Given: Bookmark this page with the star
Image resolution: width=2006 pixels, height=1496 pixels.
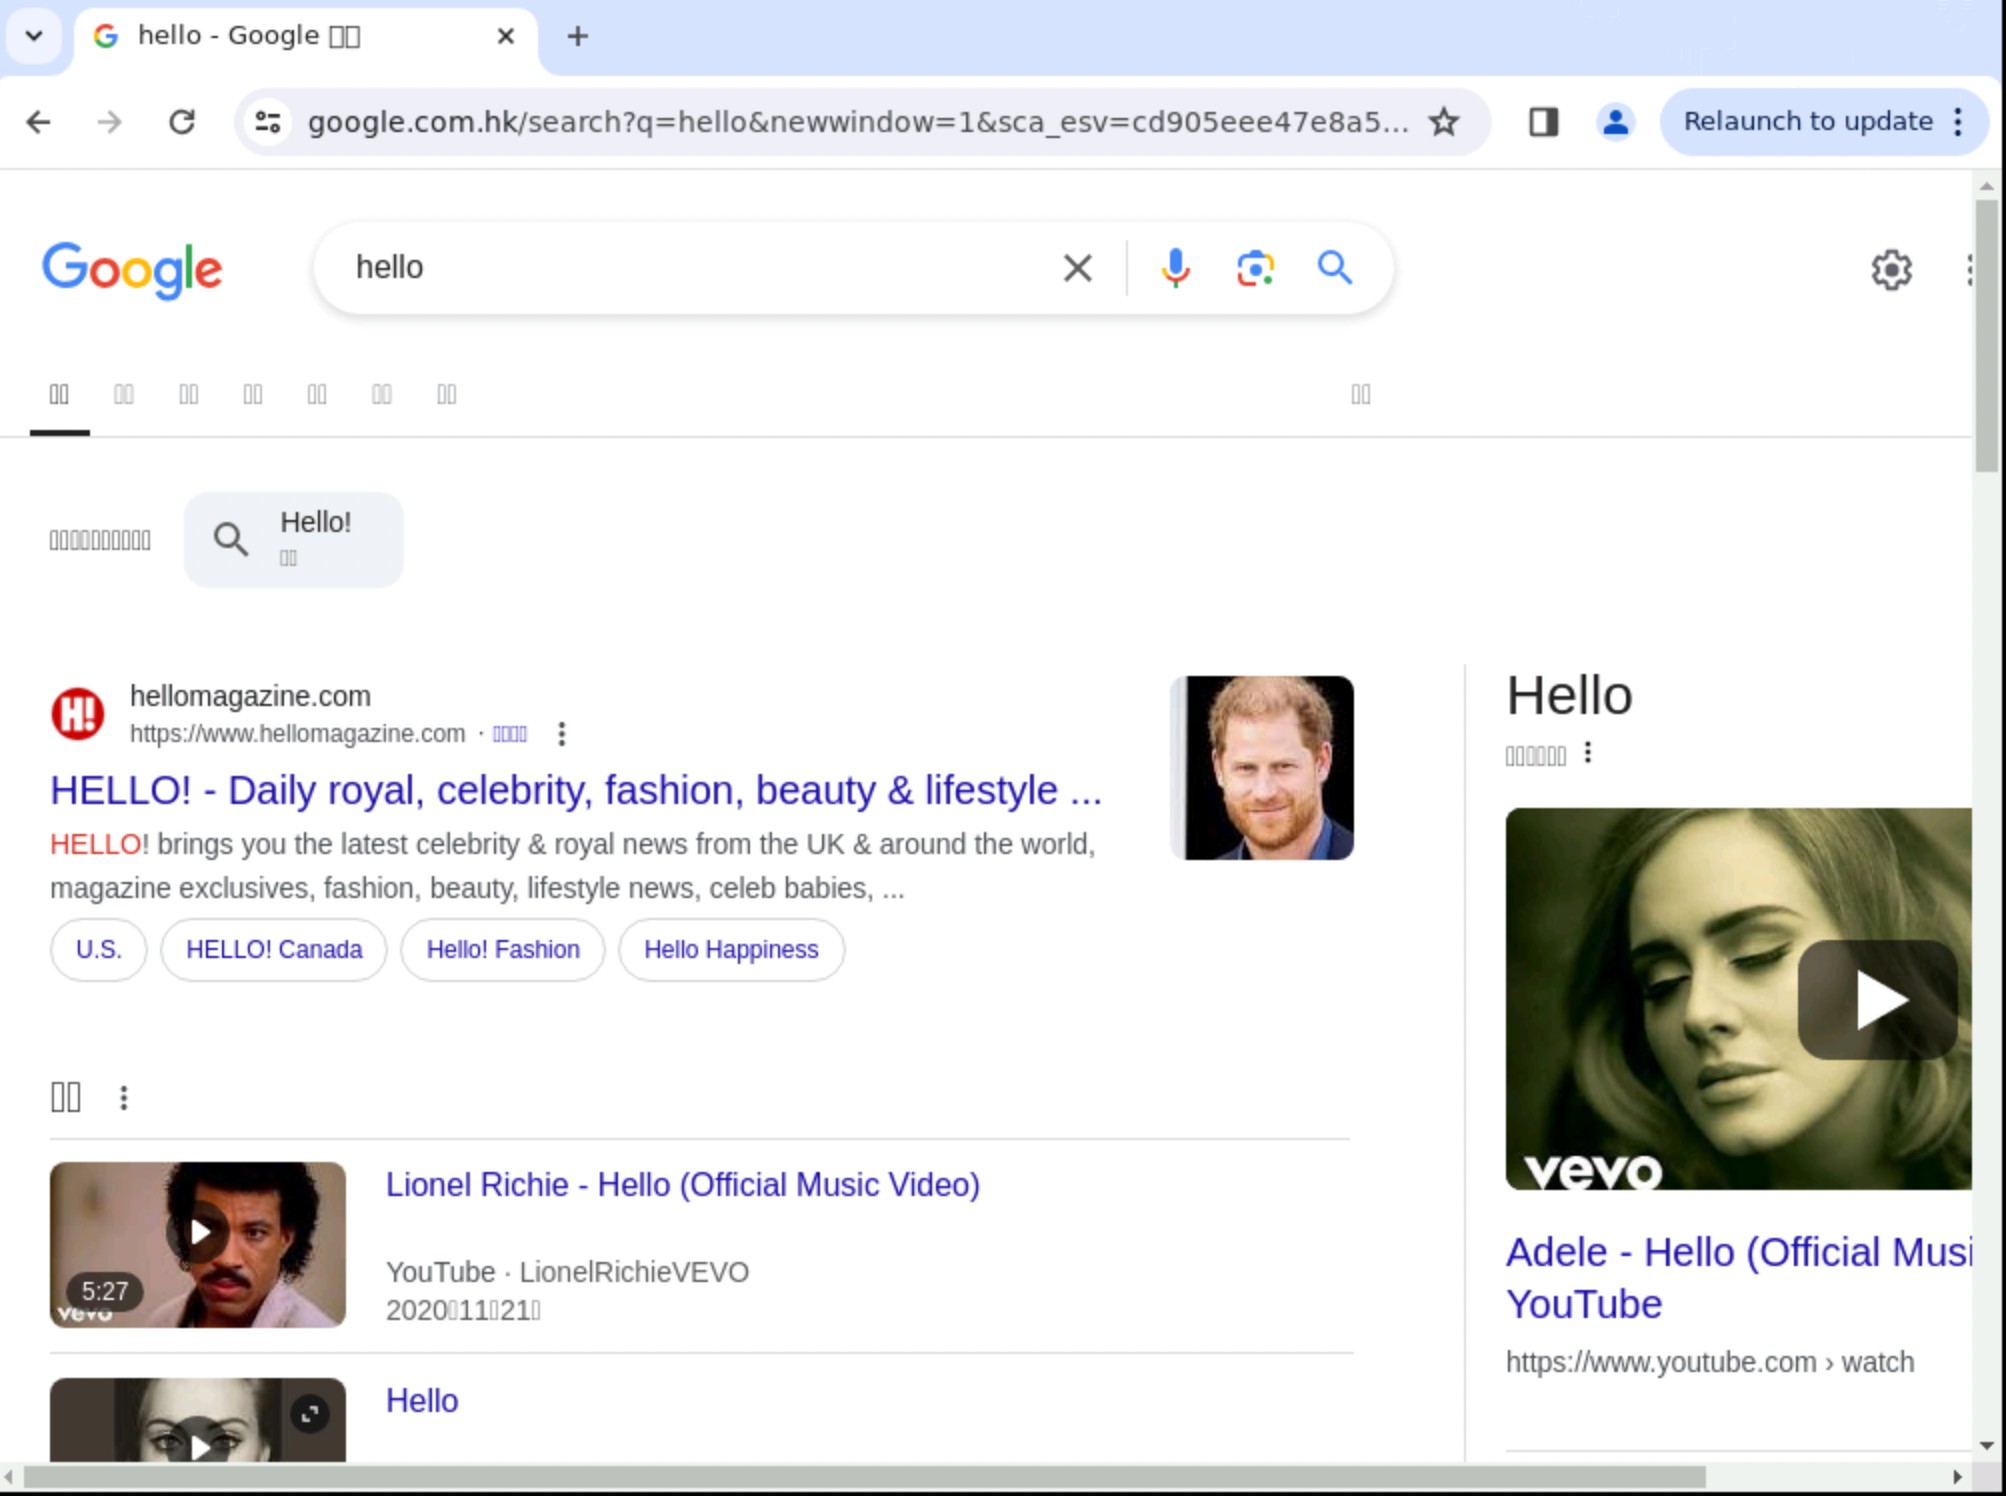Looking at the screenshot, I should click(1444, 121).
